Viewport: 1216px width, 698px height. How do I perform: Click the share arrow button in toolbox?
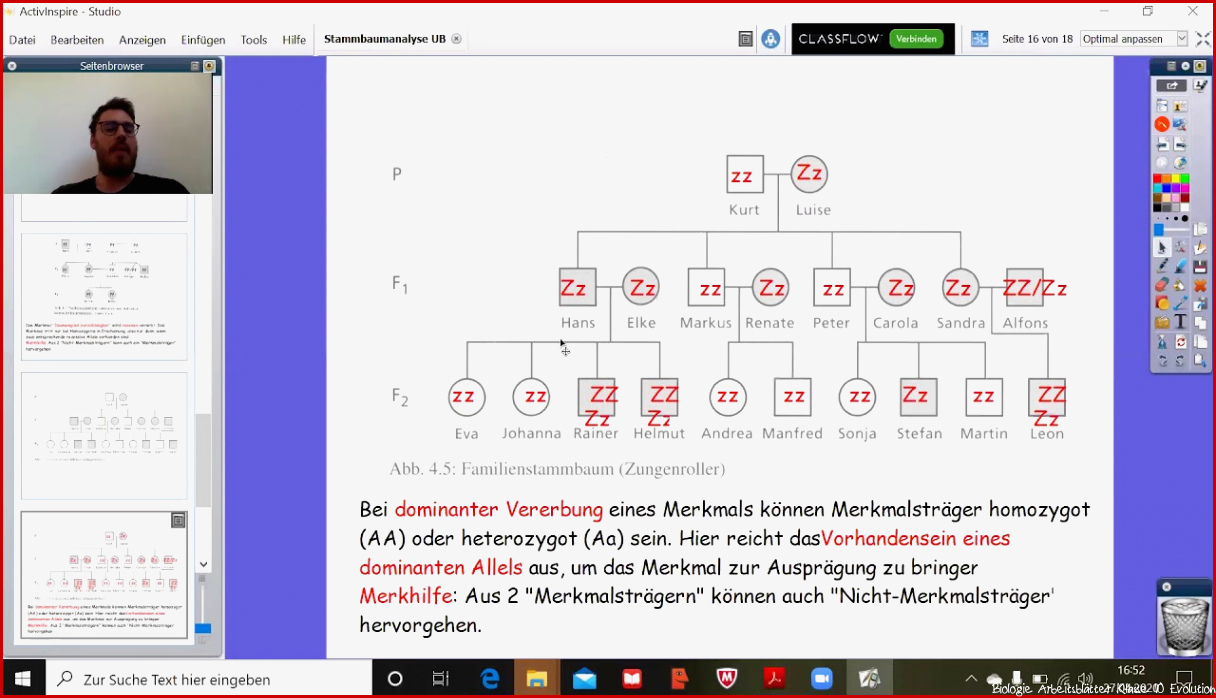point(1171,86)
